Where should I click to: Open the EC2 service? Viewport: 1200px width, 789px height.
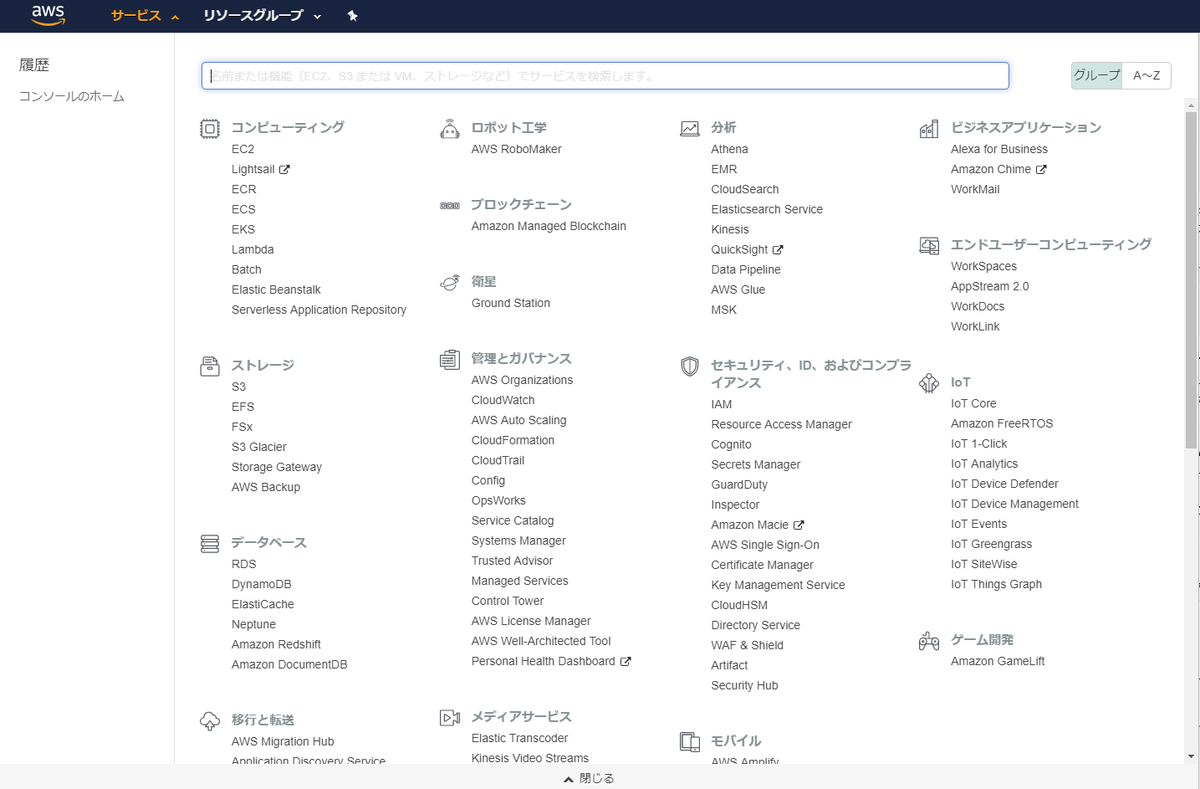(243, 149)
